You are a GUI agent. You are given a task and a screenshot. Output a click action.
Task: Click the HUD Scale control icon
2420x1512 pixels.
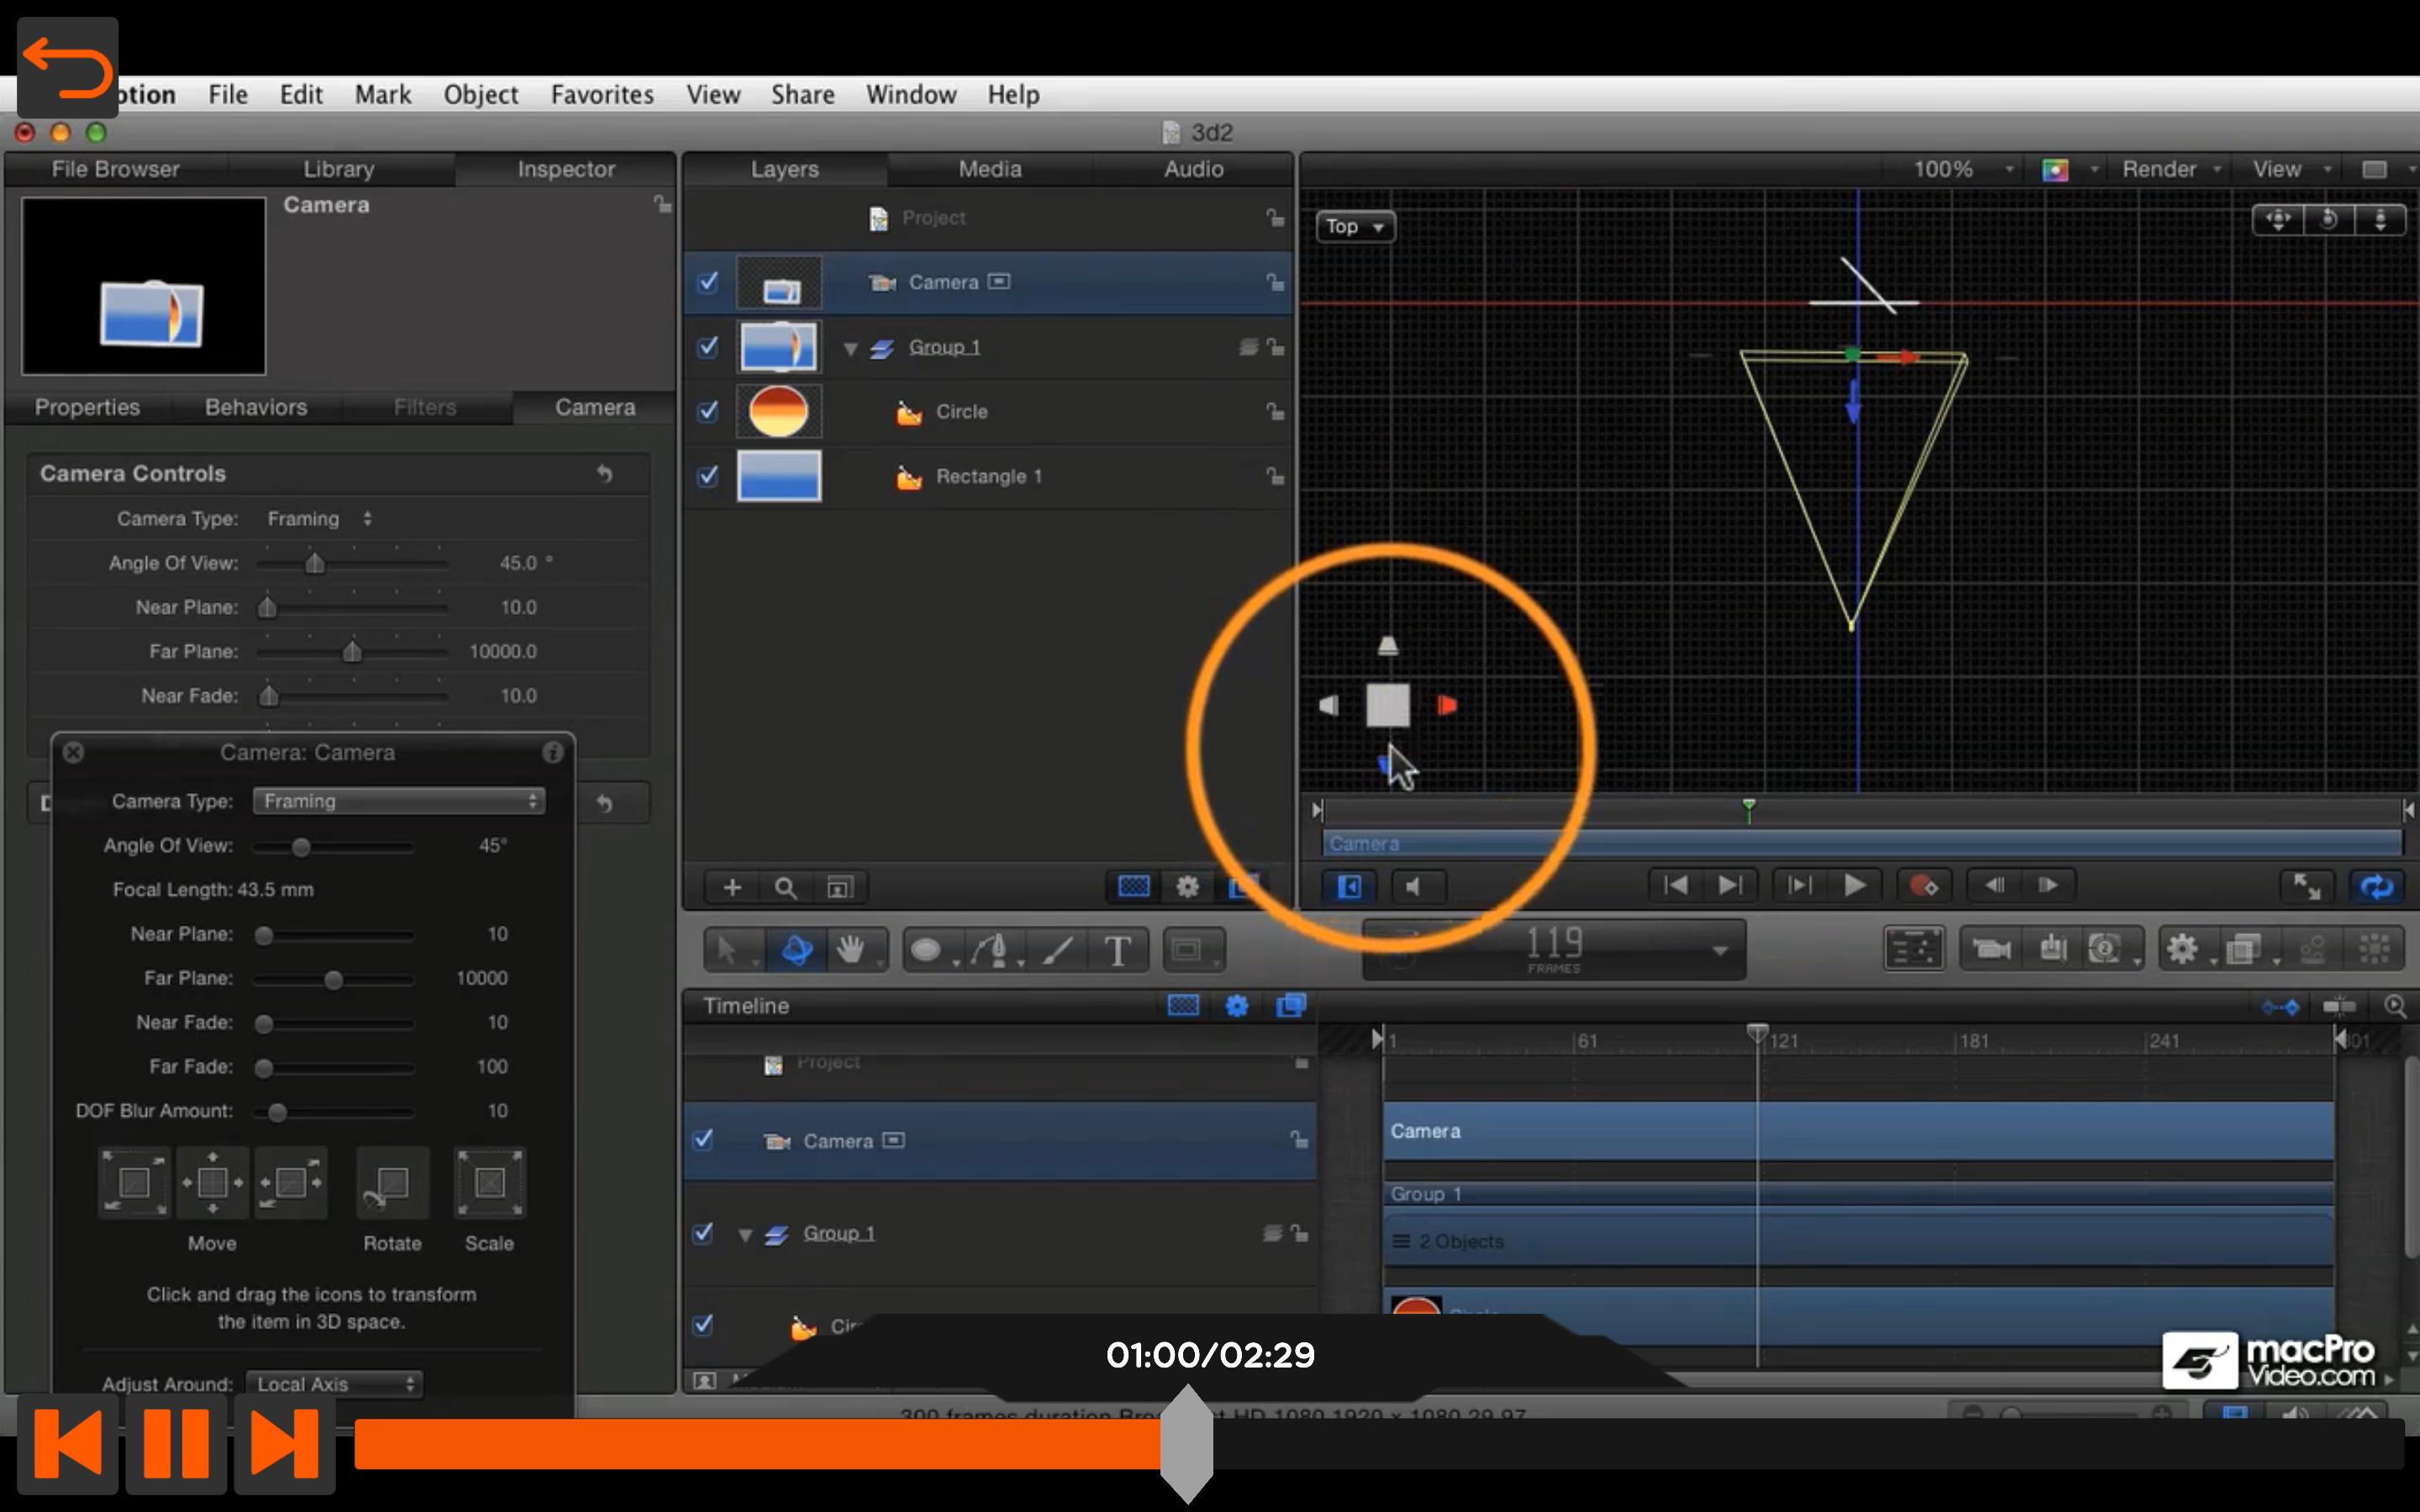point(489,1183)
